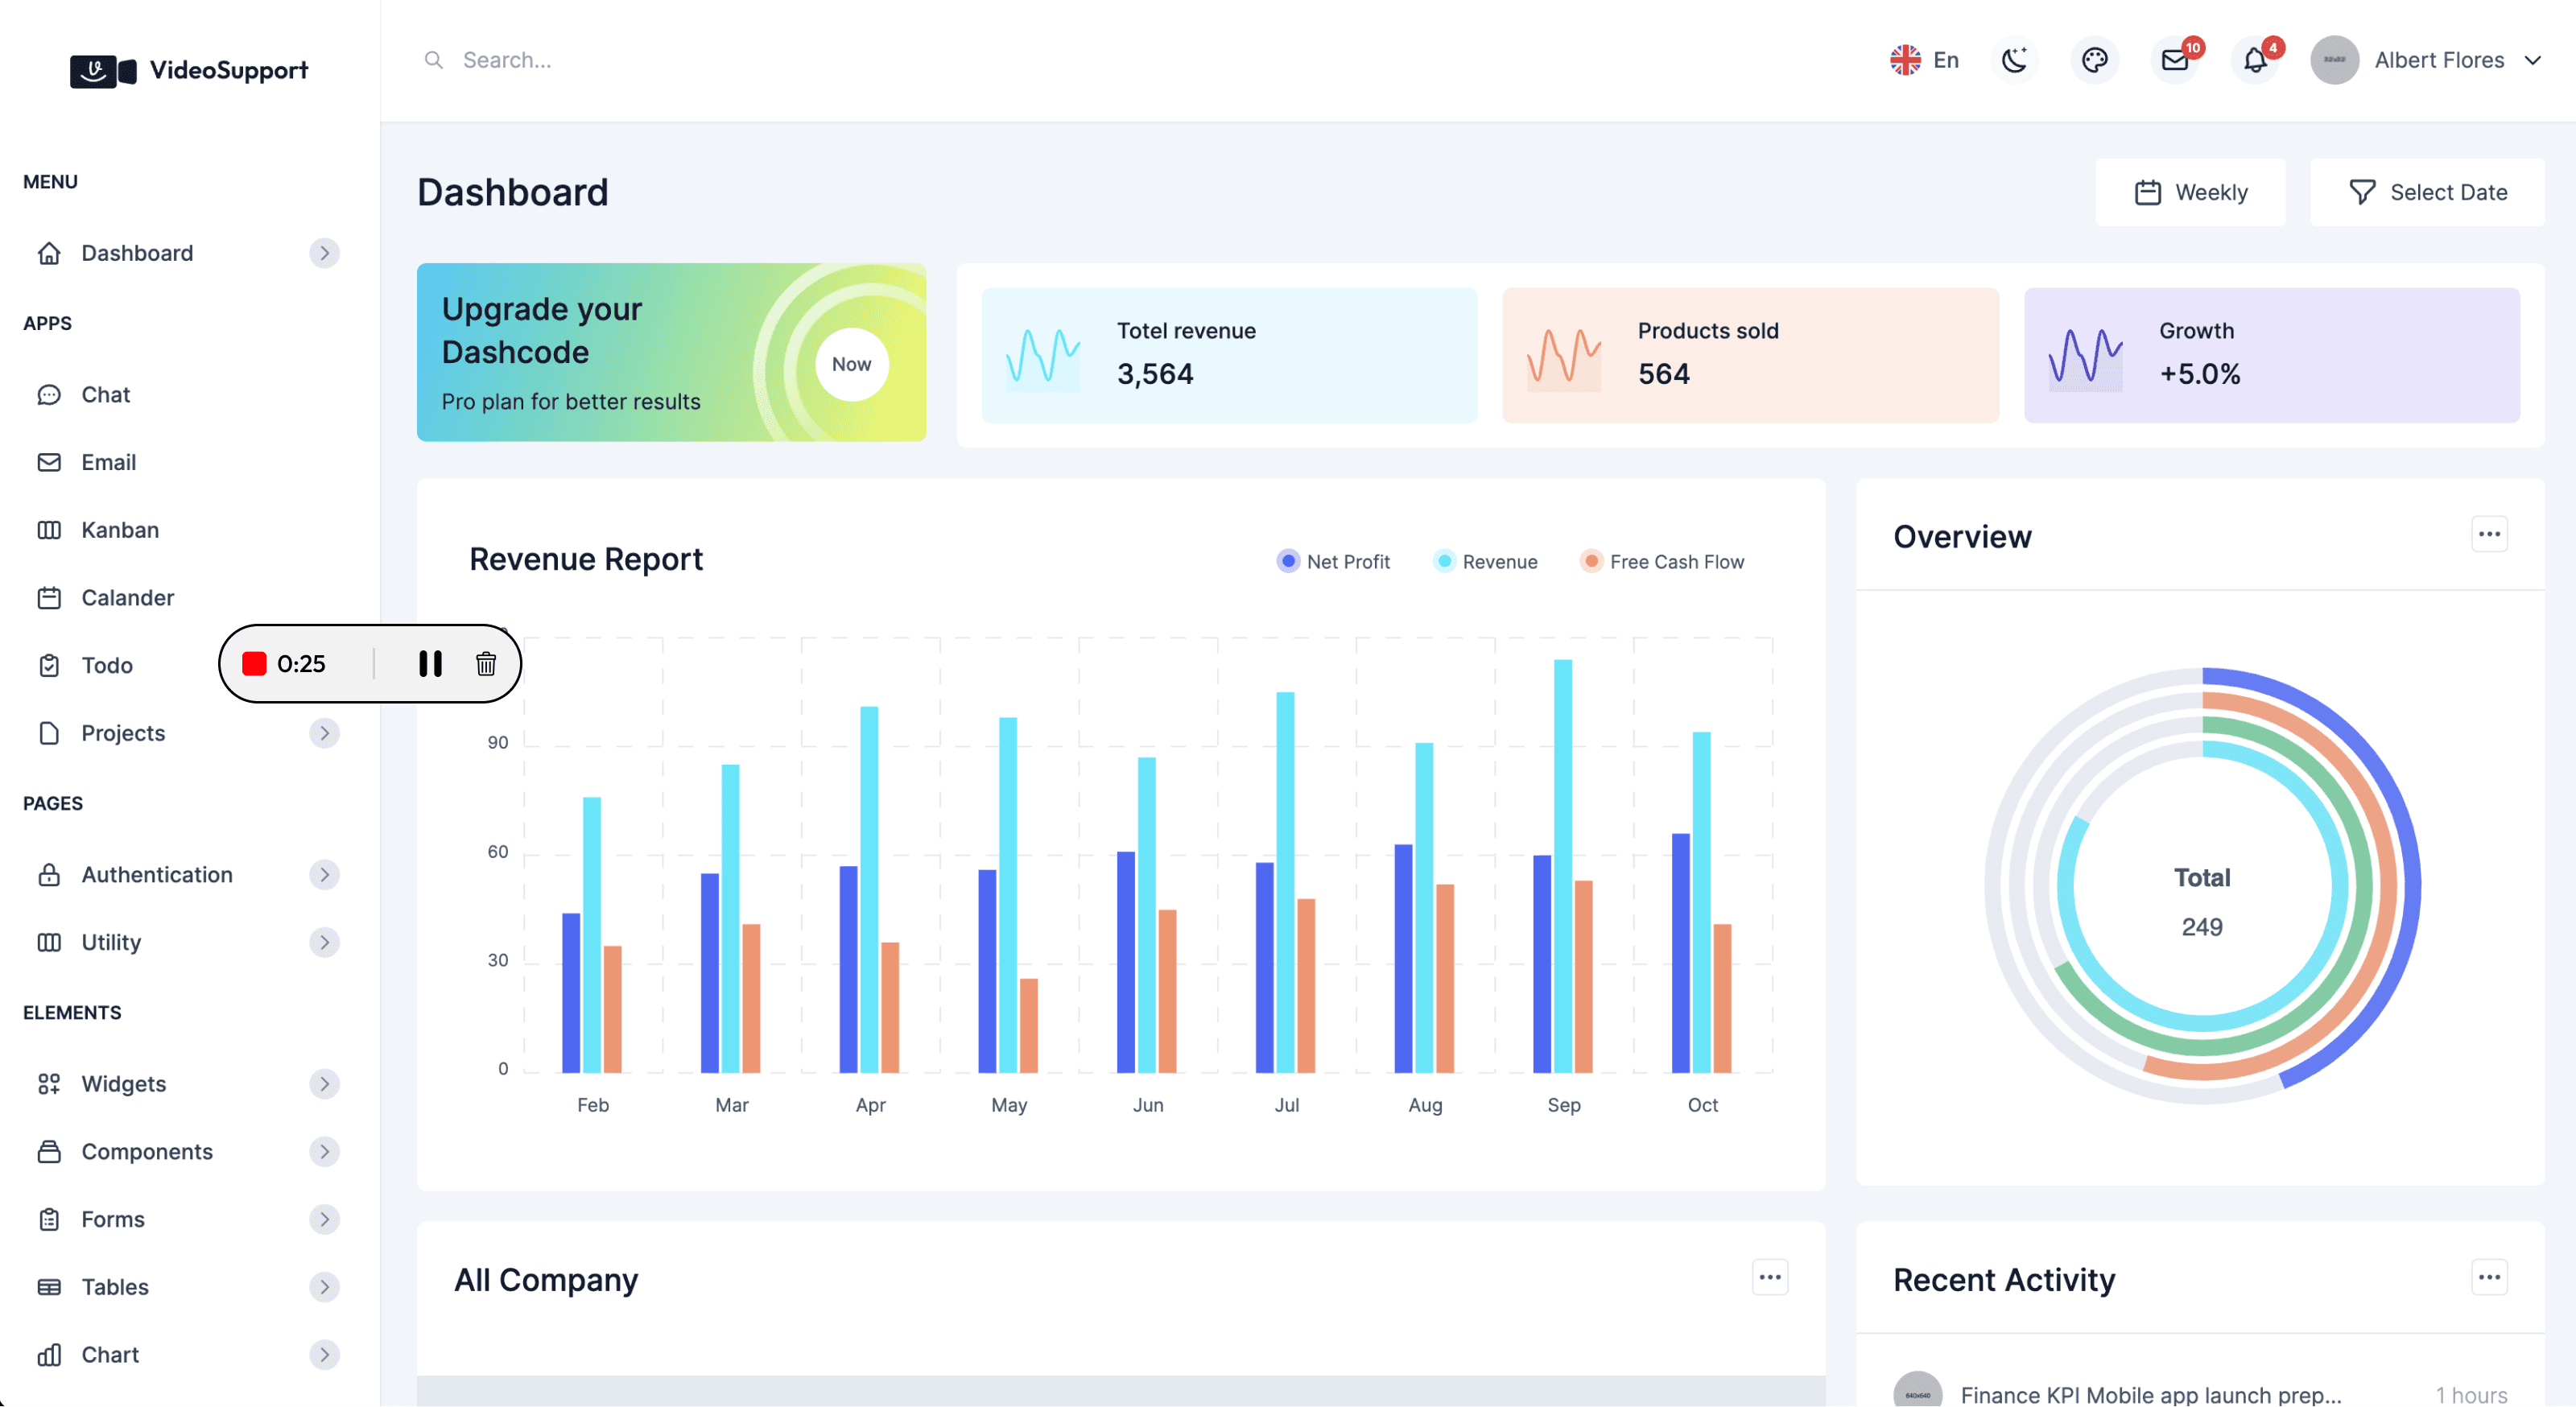This screenshot has height=1407, width=2576.
Task: Pause the screen recording
Action: 429,663
